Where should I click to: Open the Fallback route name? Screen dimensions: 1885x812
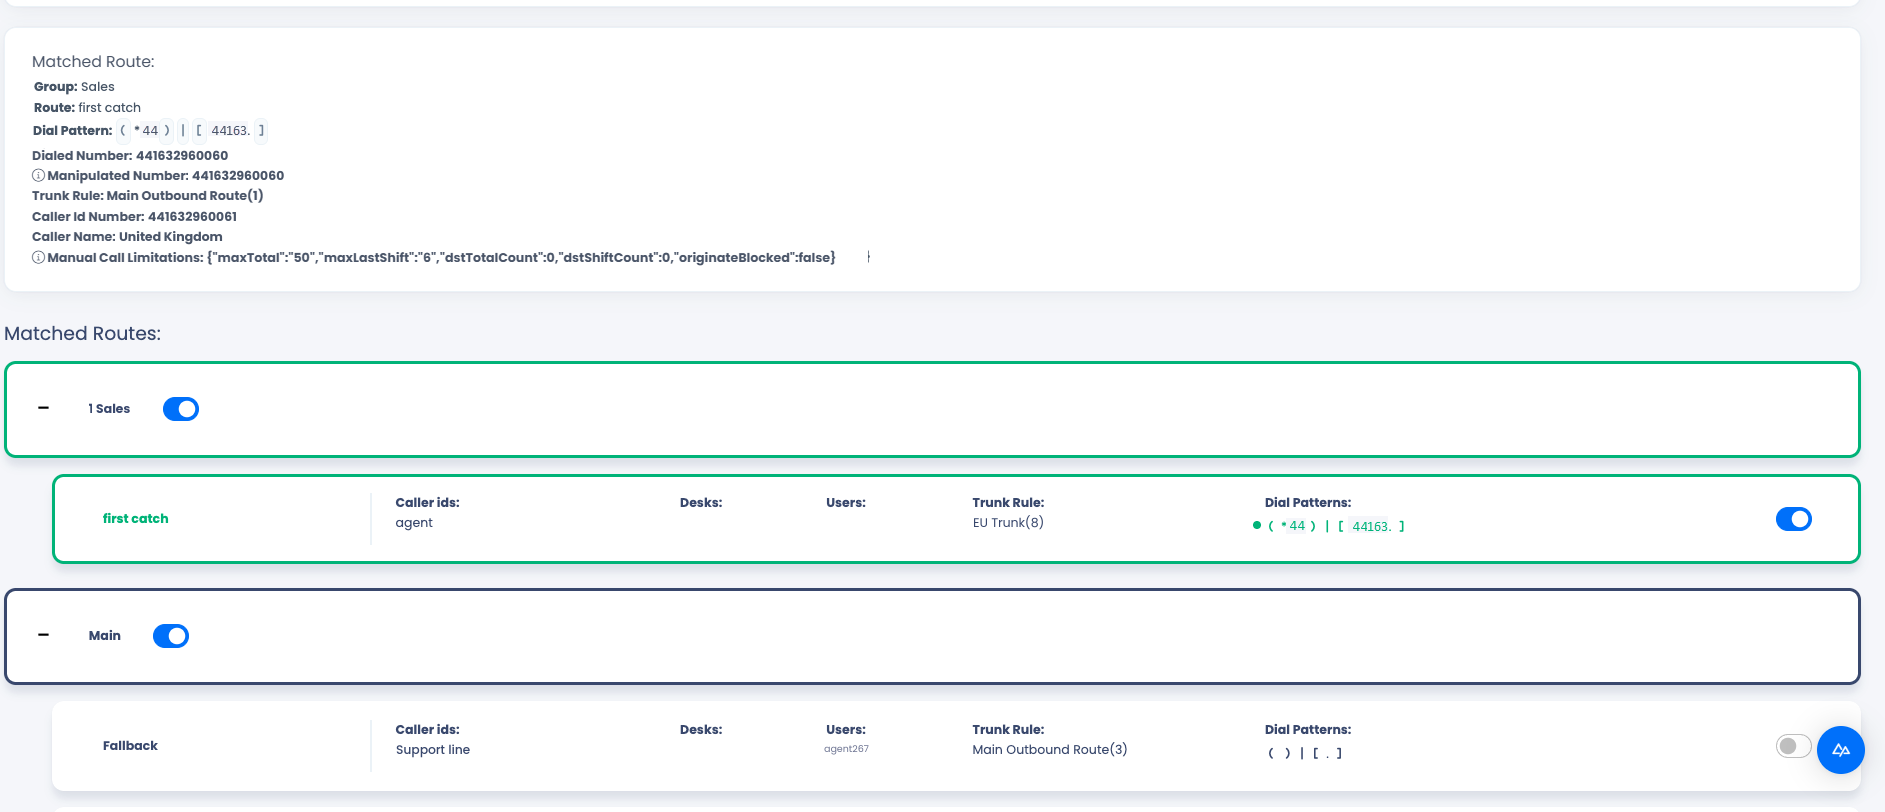[130, 746]
